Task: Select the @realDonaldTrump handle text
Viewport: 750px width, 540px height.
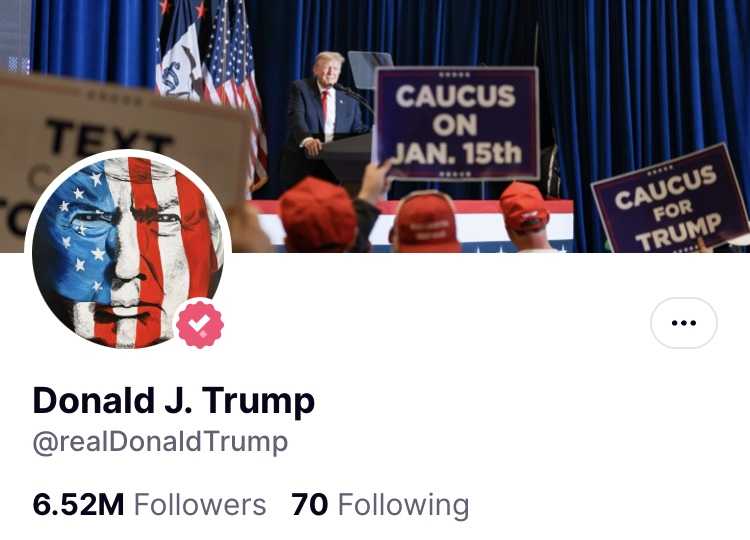Action: click(160, 442)
